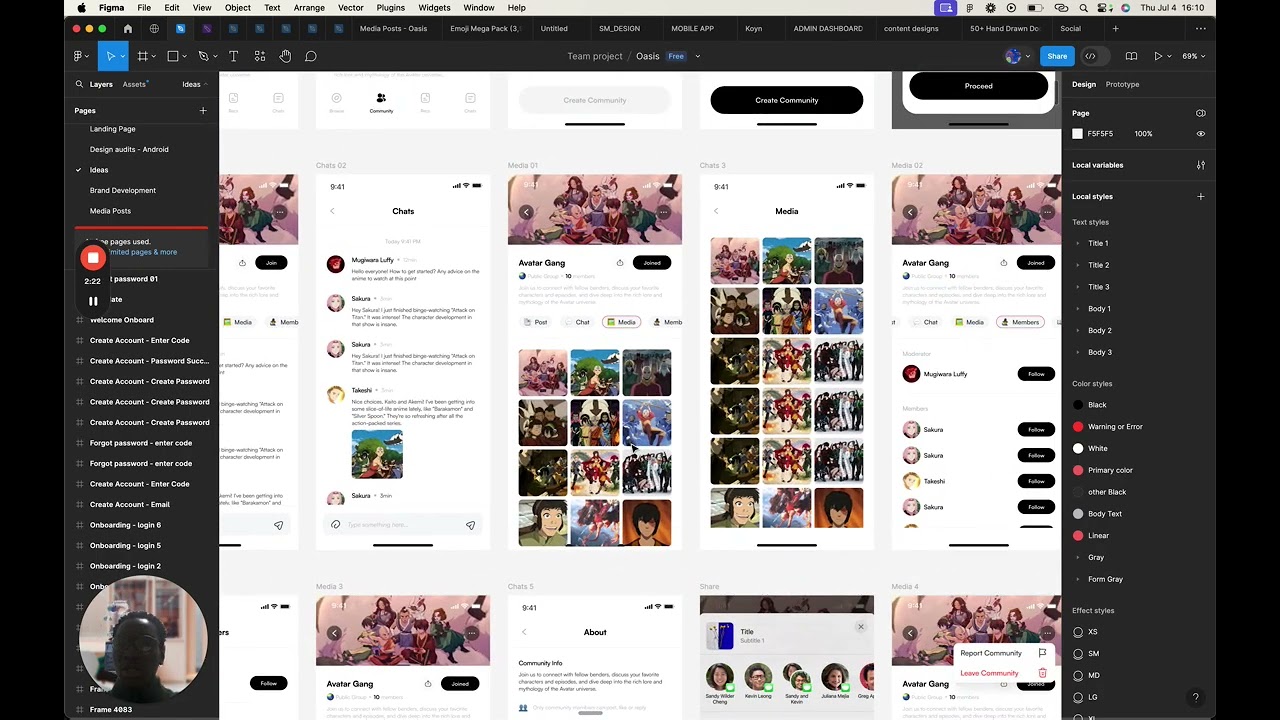The image size is (1280, 720).
Task: Click the limited pages & more link
Action: [x=143, y=252]
